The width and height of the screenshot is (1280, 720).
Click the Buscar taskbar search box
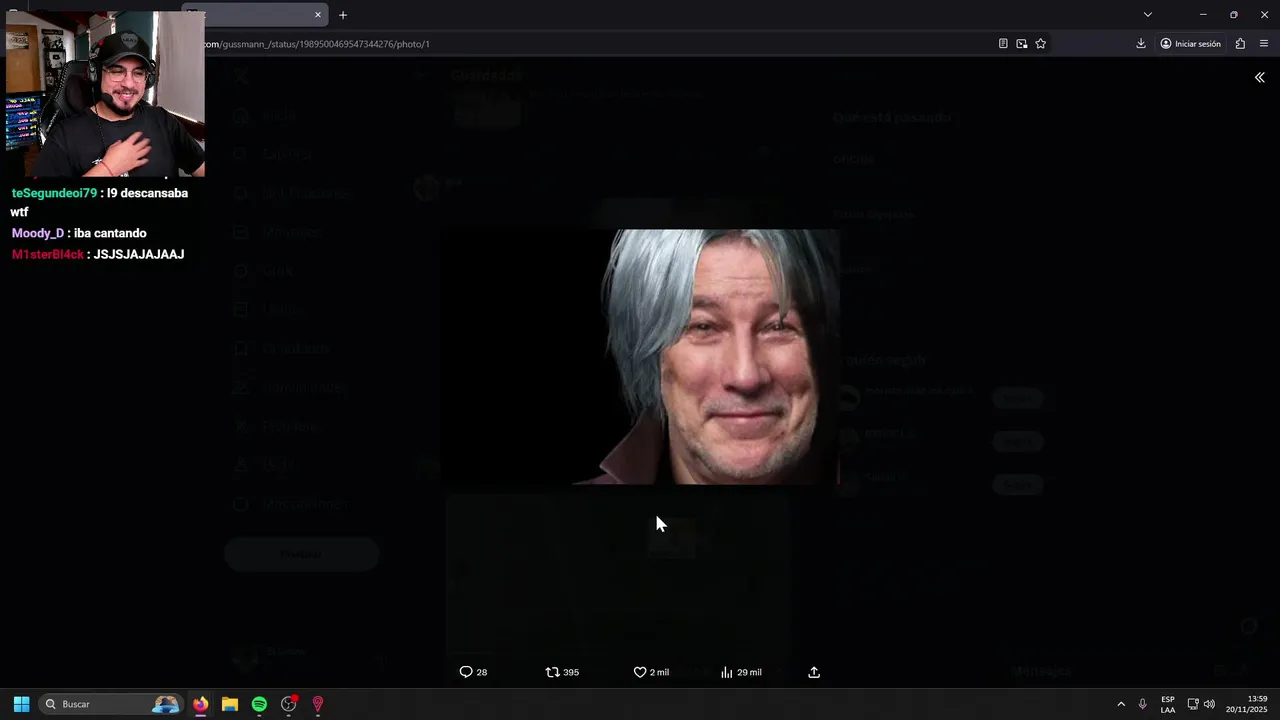(110, 704)
